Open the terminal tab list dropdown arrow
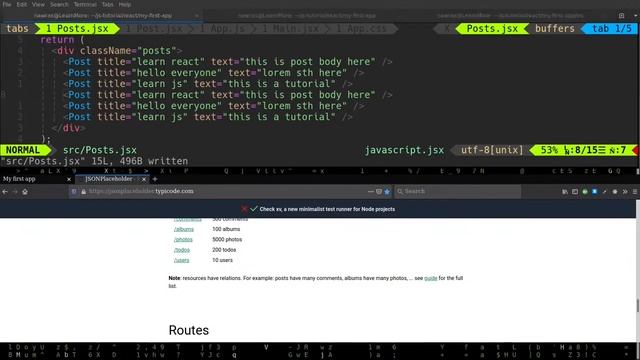Screen dimensions: 640x360 pos(636,16)
